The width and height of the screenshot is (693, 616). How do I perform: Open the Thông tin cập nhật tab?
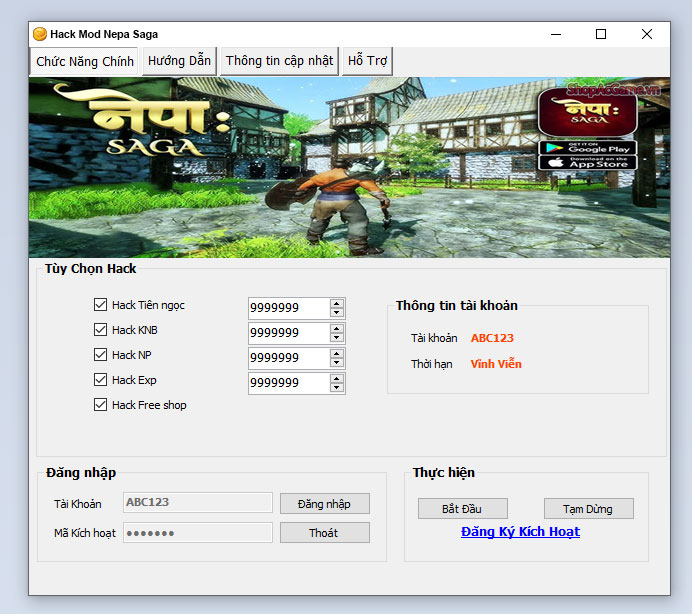279,61
